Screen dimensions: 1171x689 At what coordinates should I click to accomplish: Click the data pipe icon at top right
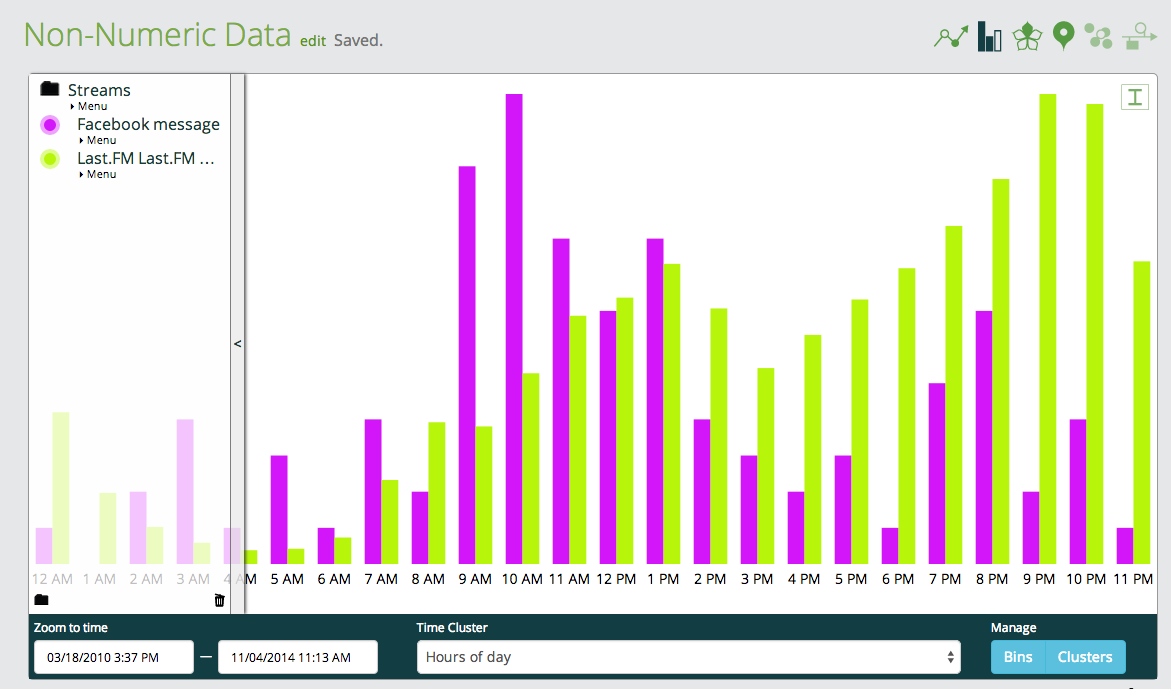1139,36
